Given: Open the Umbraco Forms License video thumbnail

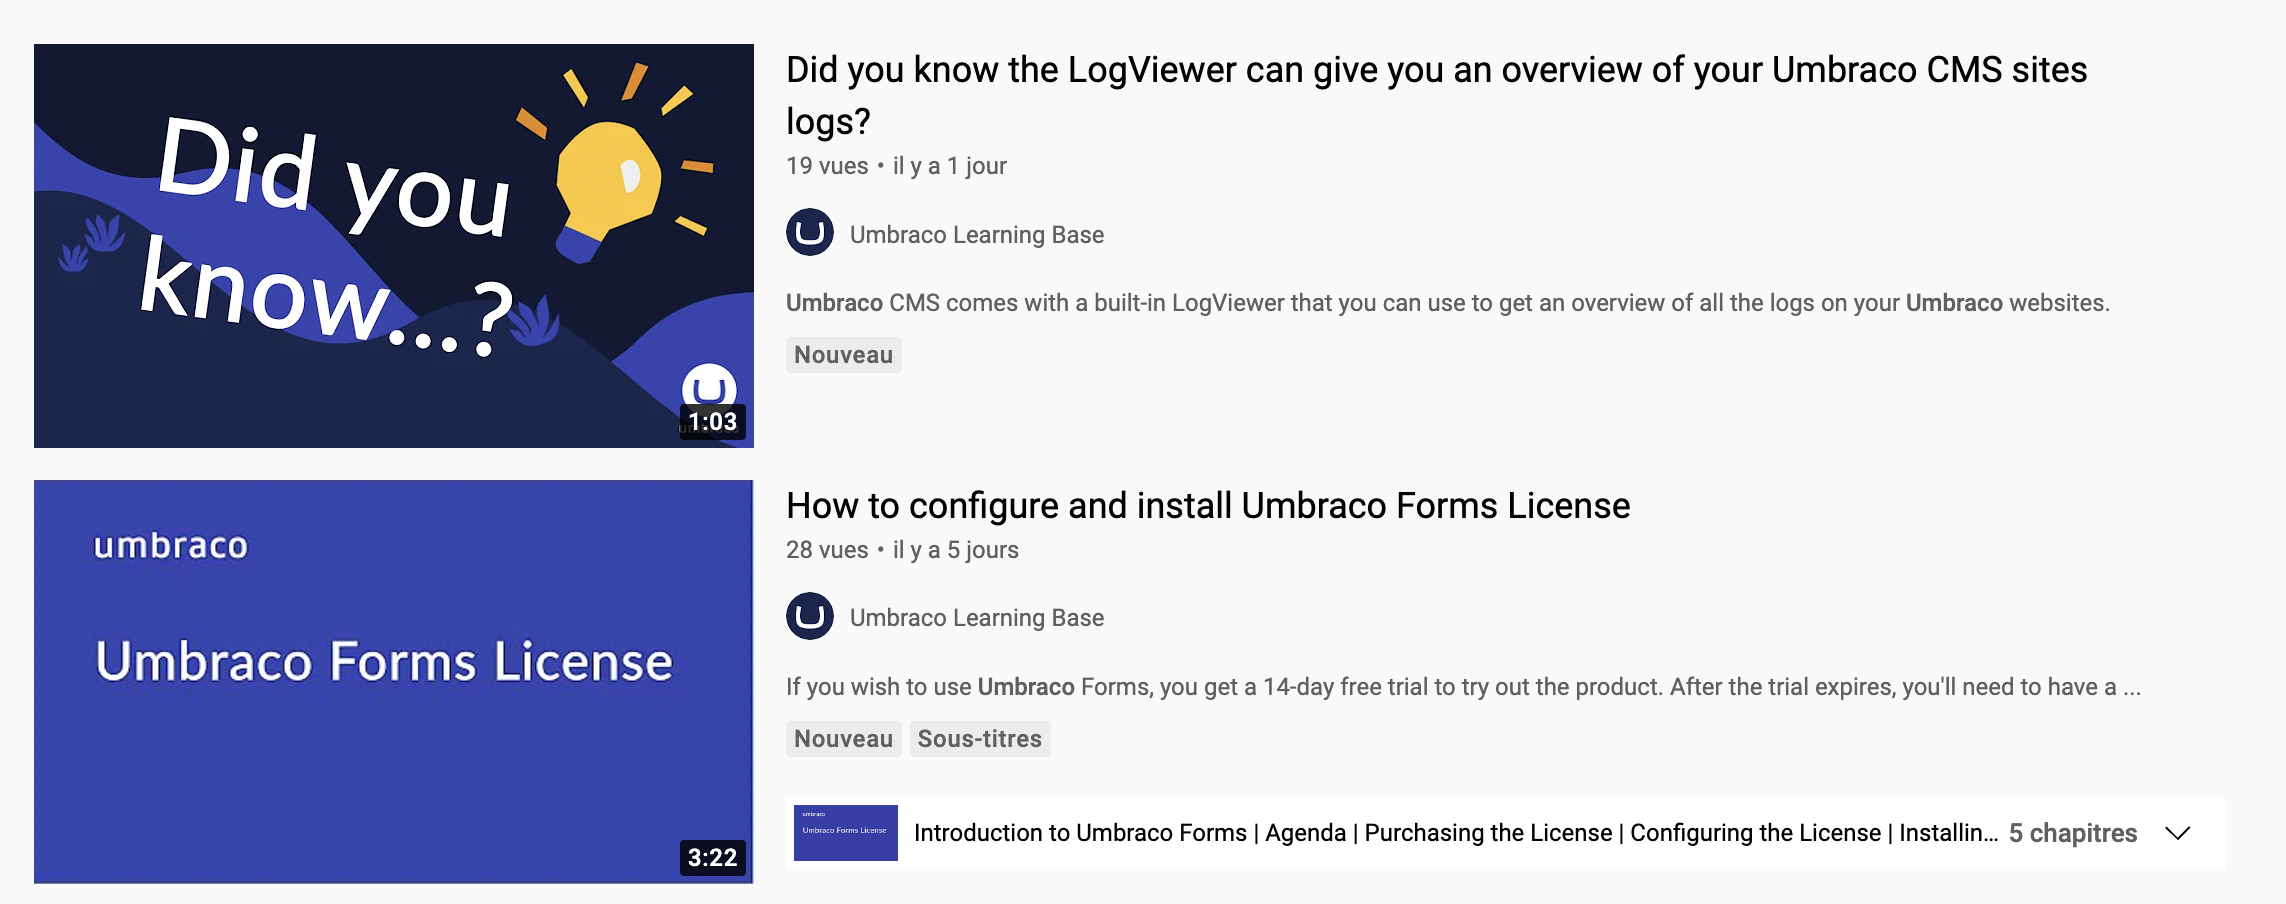Looking at the screenshot, I should (393, 681).
